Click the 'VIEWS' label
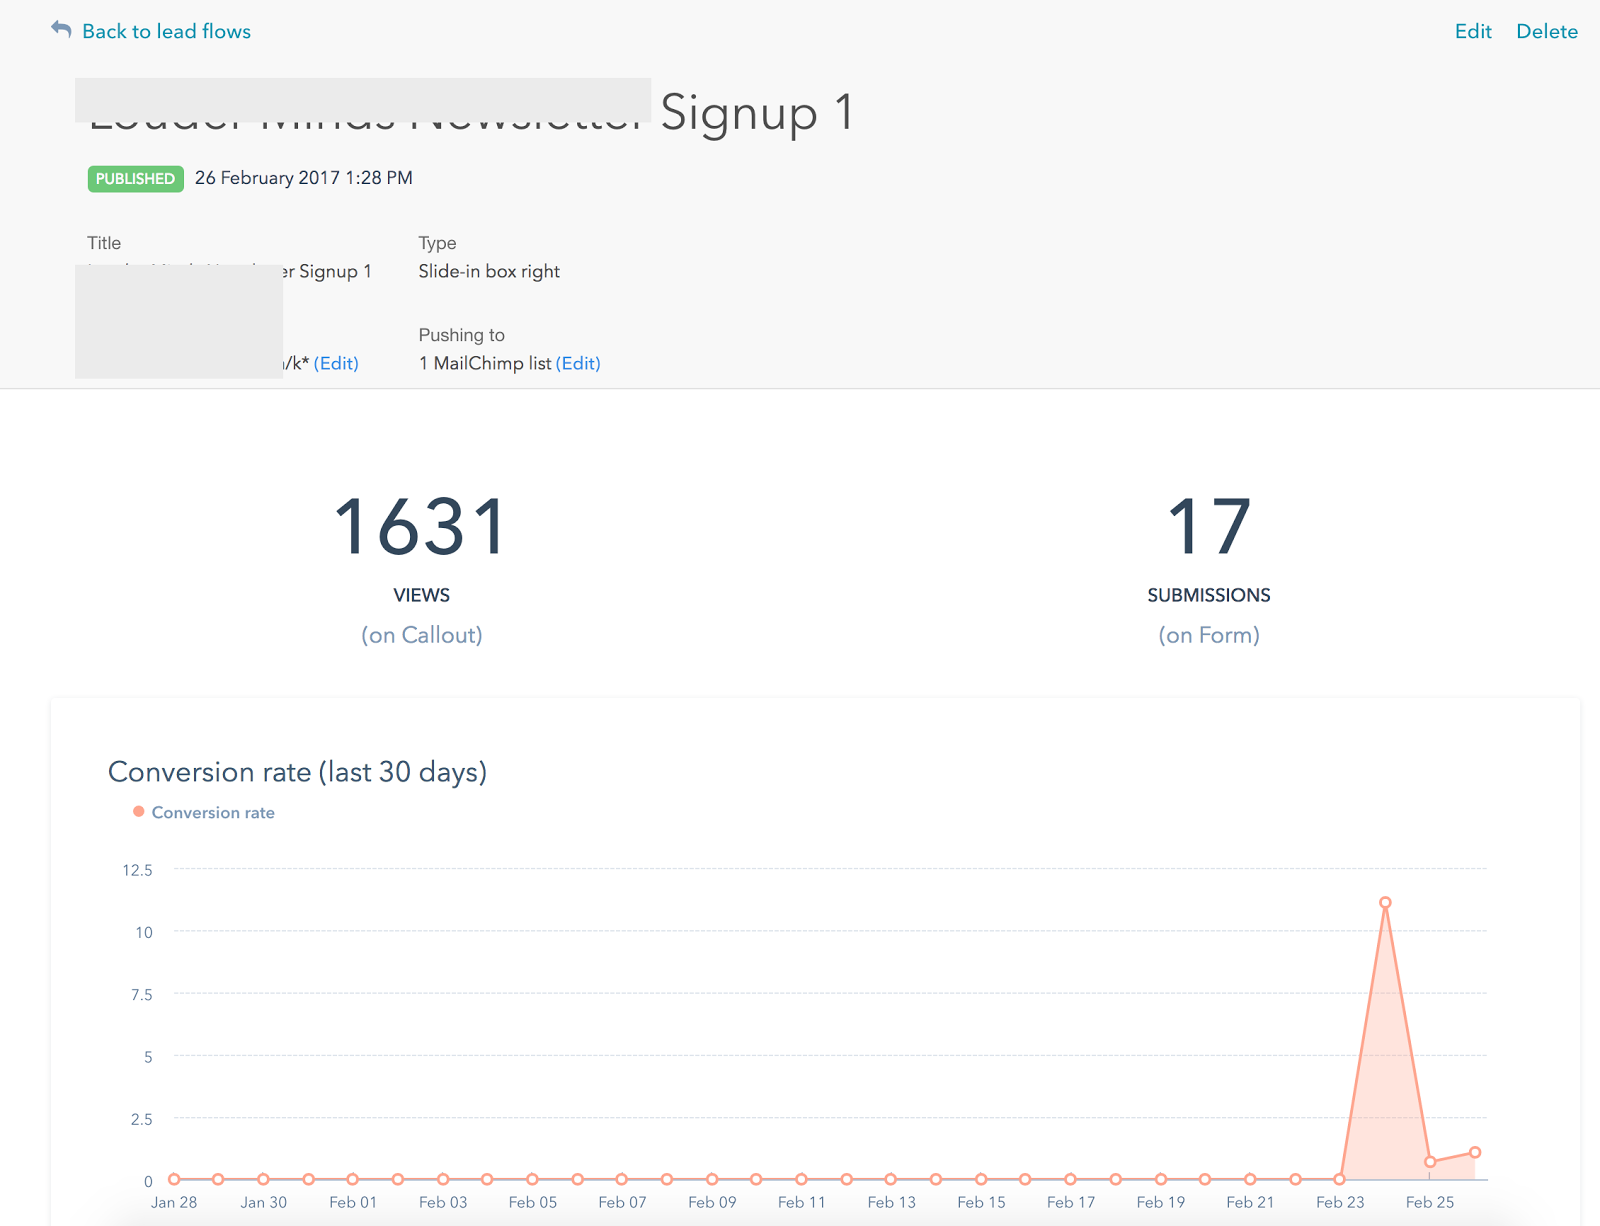 click(x=421, y=595)
